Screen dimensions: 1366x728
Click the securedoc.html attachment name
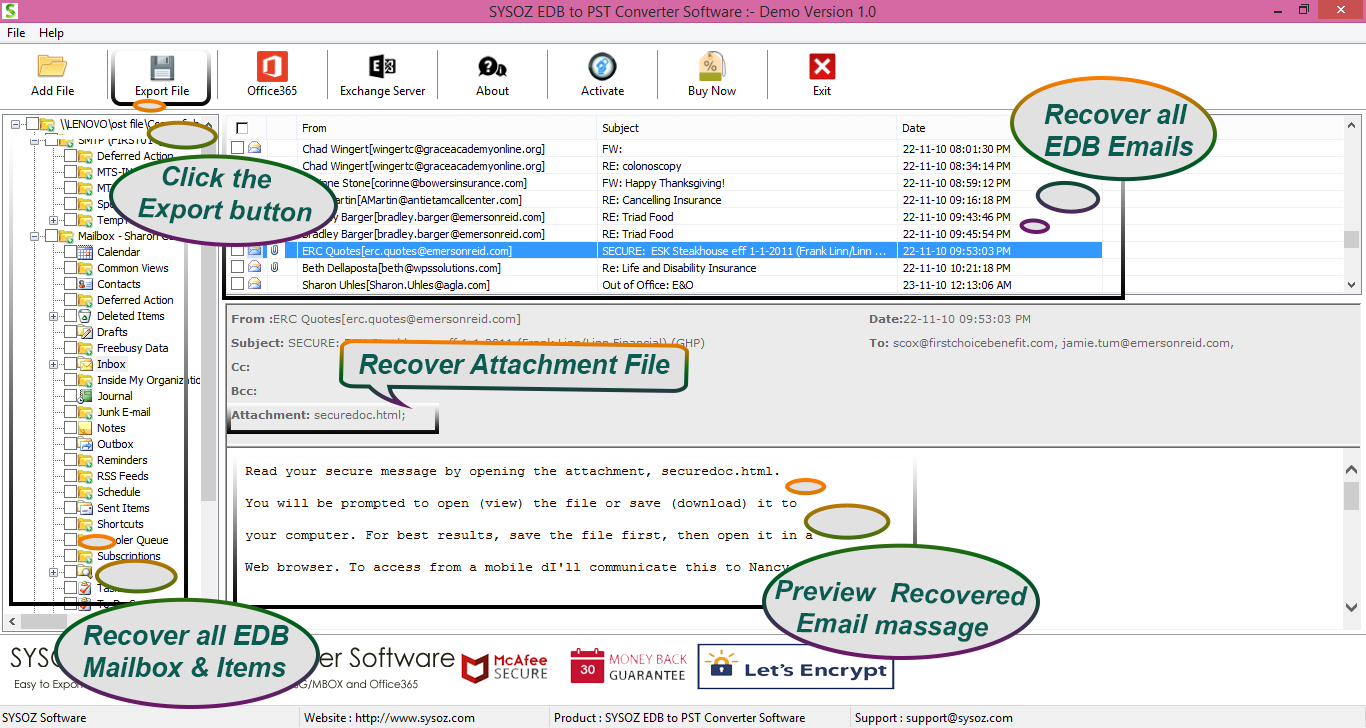[x=360, y=415]
